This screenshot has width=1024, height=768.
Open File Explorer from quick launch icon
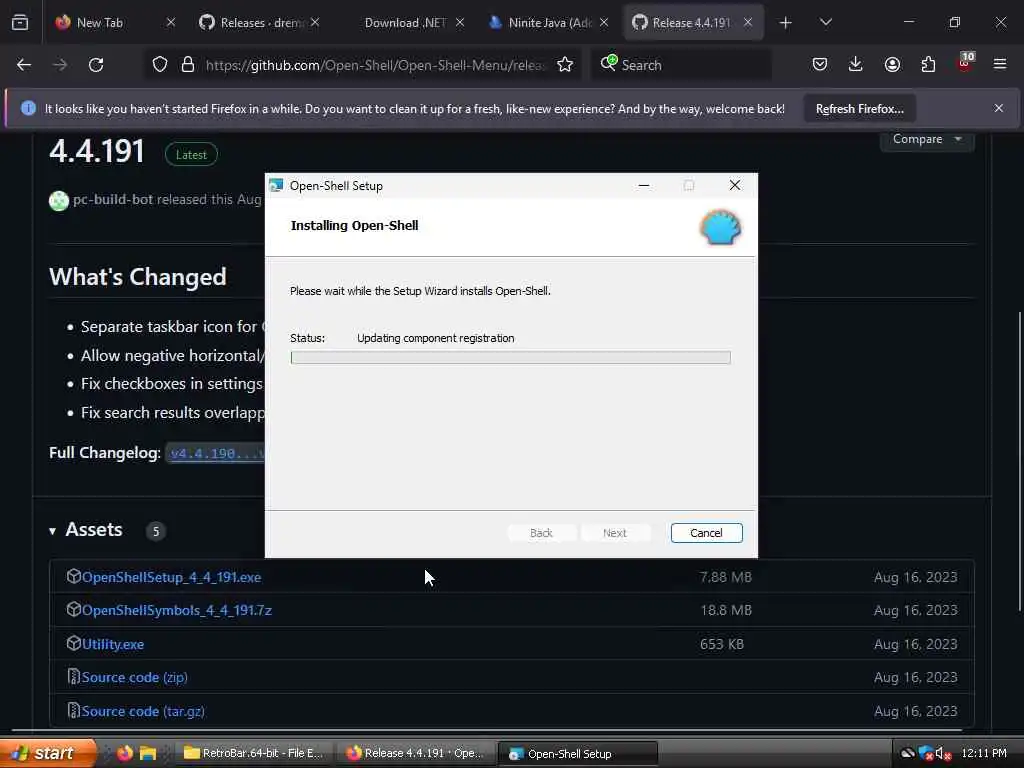(x=148, y=753)
